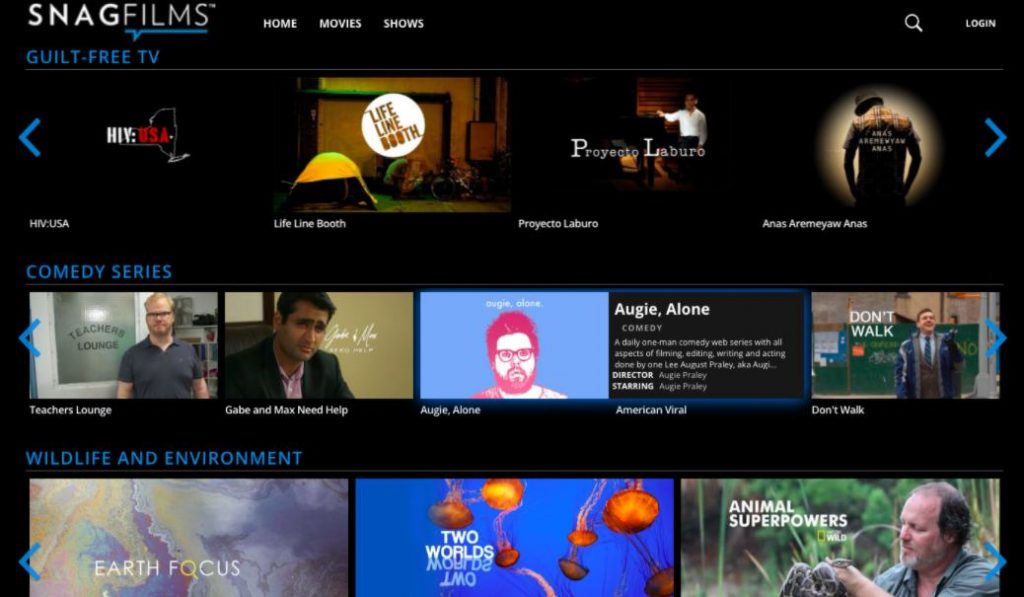Click the COMEDY genre label in info panel
The image size is (1024, 597).
pos(642,328)
